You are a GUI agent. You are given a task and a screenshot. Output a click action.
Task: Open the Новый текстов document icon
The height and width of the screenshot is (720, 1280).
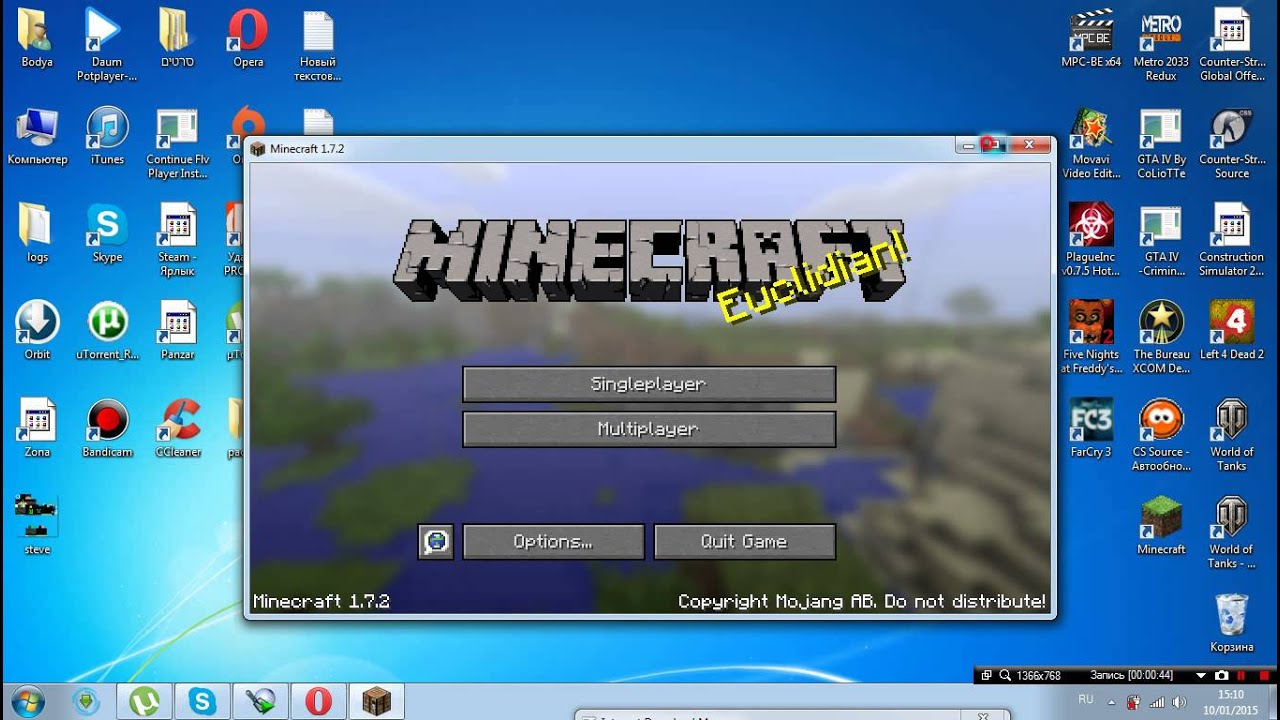pyautogui.click(x=318, y=45)
